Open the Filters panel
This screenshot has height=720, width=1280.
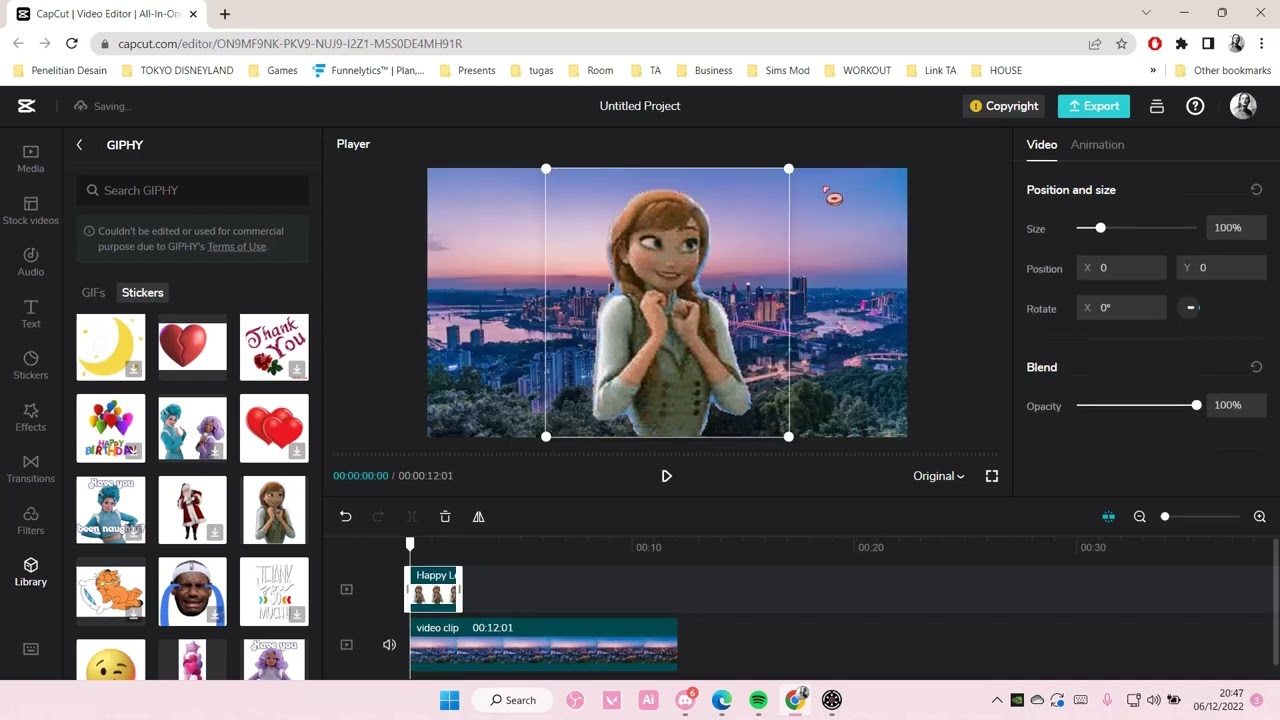coord(31,521)
